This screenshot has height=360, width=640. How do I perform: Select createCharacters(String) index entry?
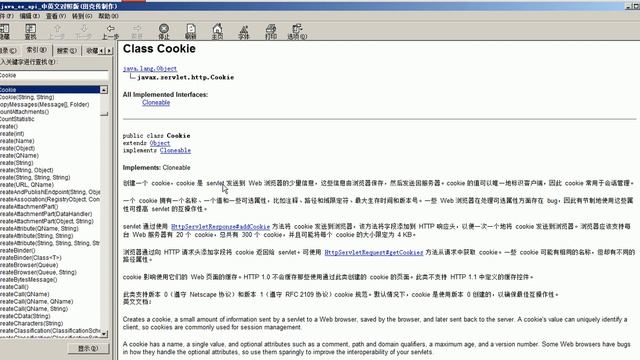[x=31, y=323]
